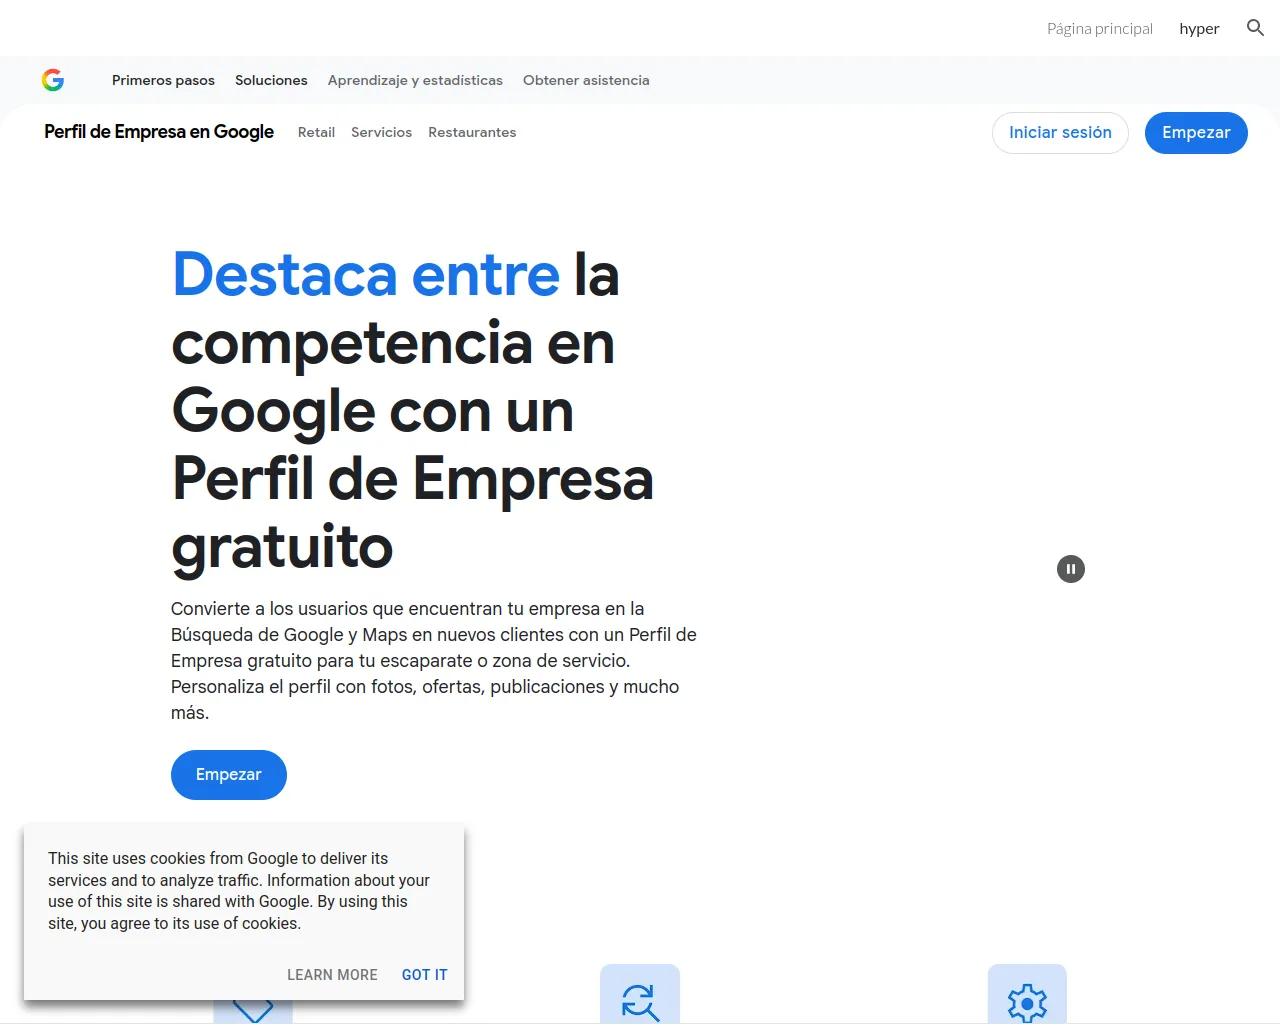Click the refresh-search feature icon
Viewport: 1280px width, 1024px height.
(x=640, y=994)
